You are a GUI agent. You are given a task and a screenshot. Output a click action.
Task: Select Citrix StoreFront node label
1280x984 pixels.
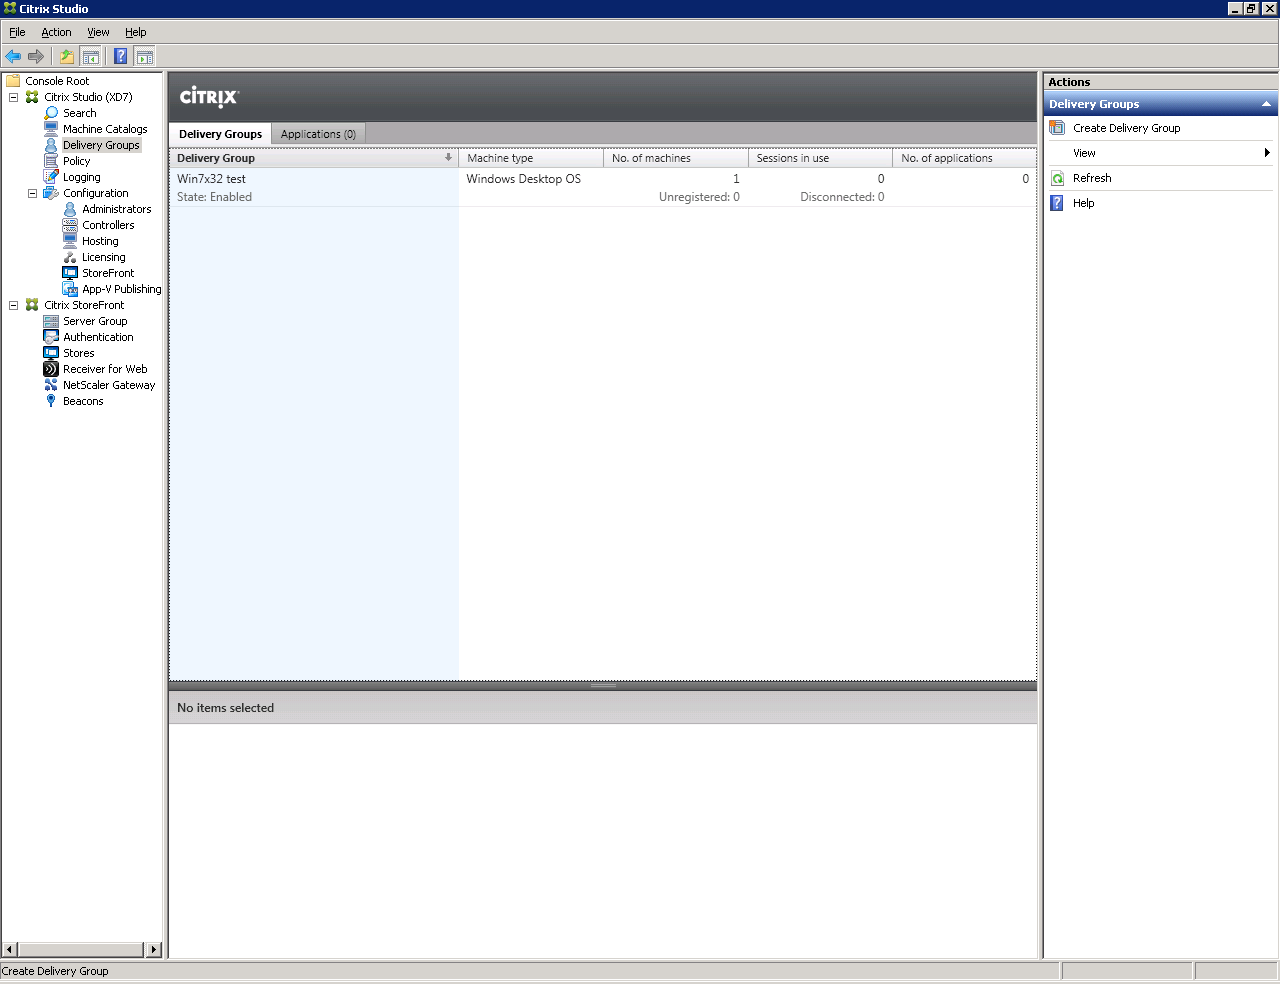[84, 305]
